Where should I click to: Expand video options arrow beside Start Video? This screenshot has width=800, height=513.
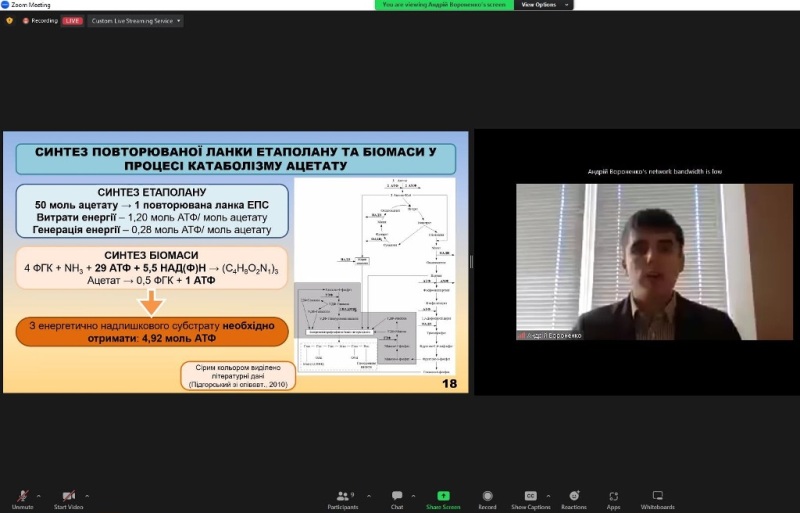coord(87,496)
